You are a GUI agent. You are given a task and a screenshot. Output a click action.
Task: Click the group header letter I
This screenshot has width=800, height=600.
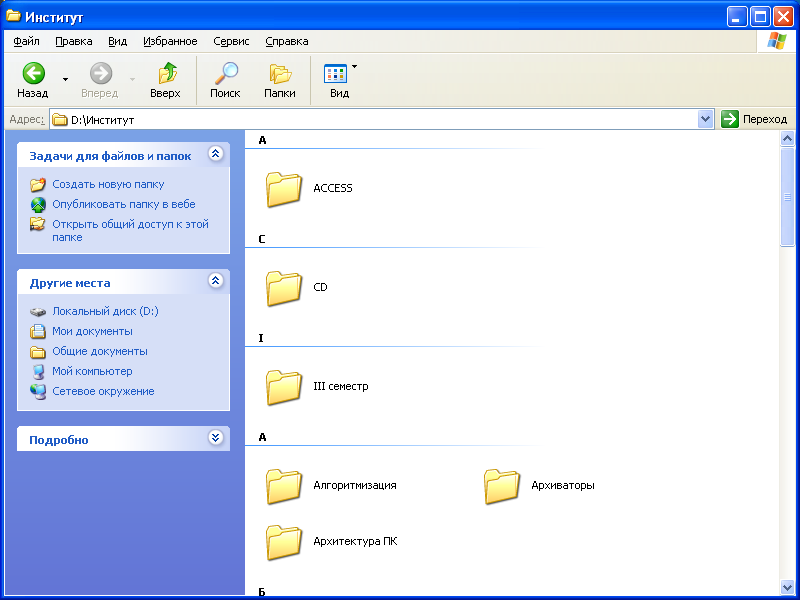261,338
